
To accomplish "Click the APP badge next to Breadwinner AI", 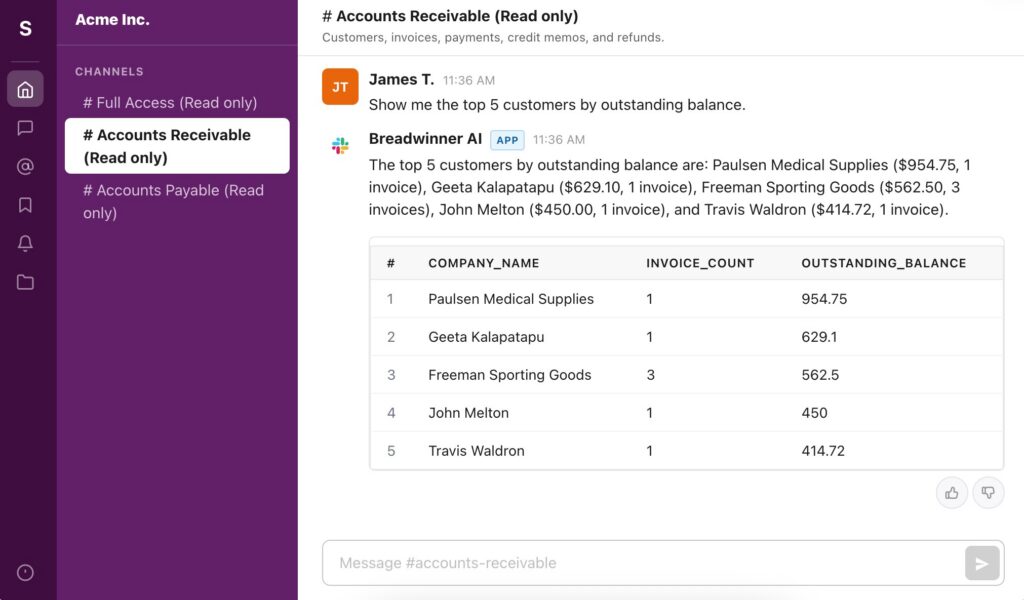I will pyautogui.click(x=507, y=140).
